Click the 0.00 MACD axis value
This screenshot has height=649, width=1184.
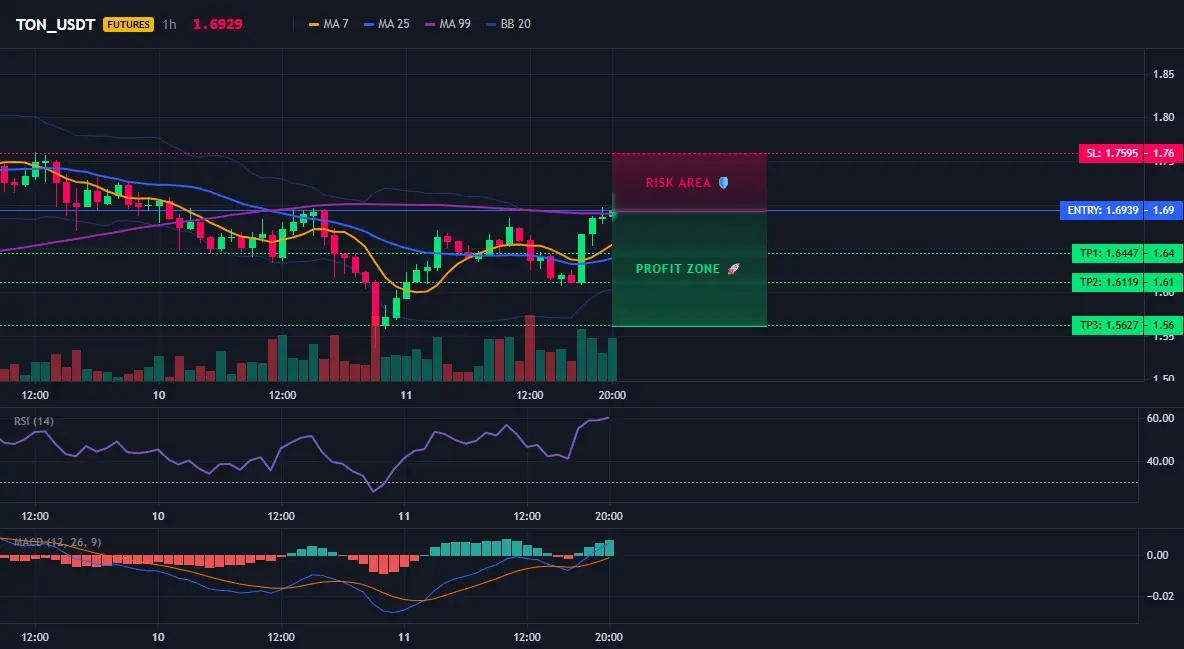(1157, 555)
